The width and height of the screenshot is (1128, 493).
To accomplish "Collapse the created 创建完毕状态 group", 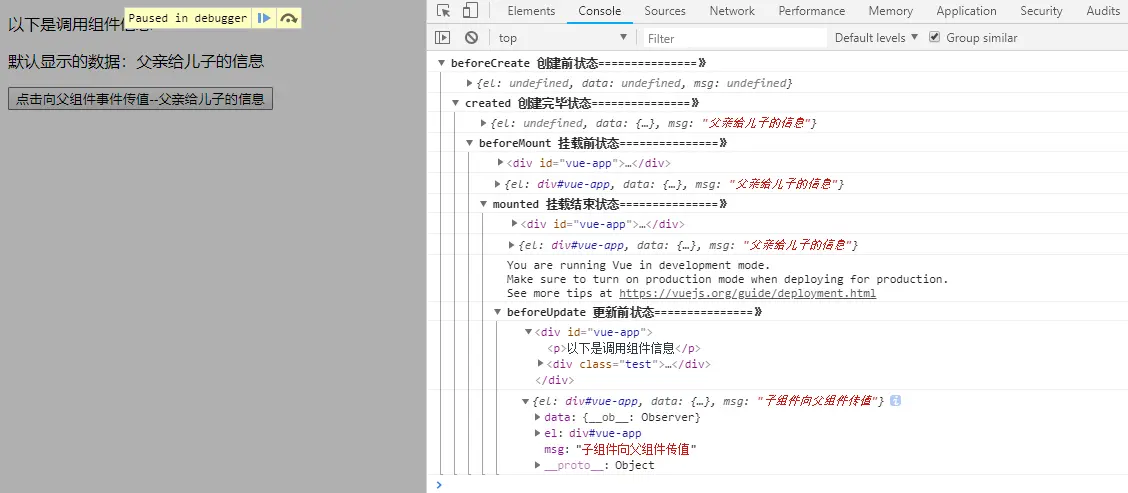I will [x=455, y=103].
